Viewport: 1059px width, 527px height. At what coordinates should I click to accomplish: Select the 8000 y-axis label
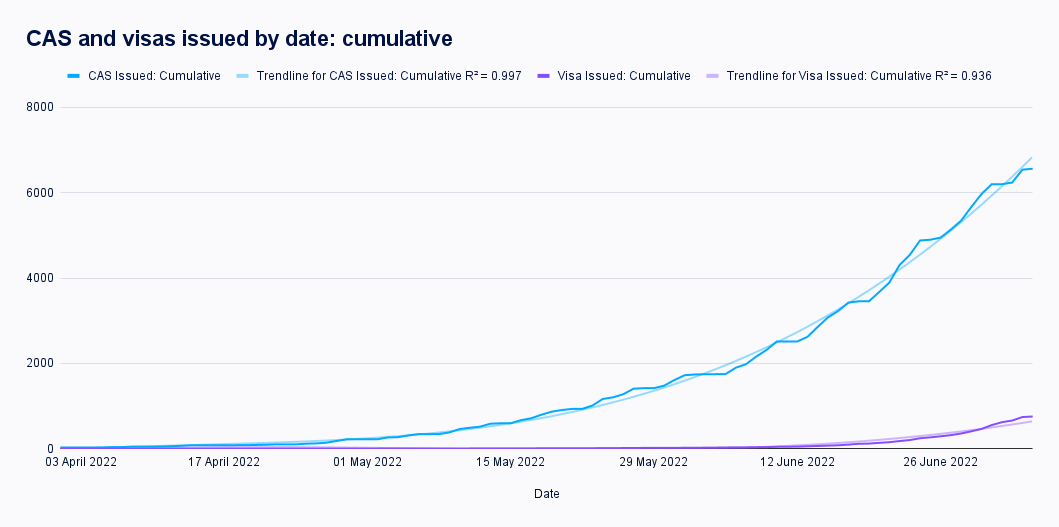39,107
